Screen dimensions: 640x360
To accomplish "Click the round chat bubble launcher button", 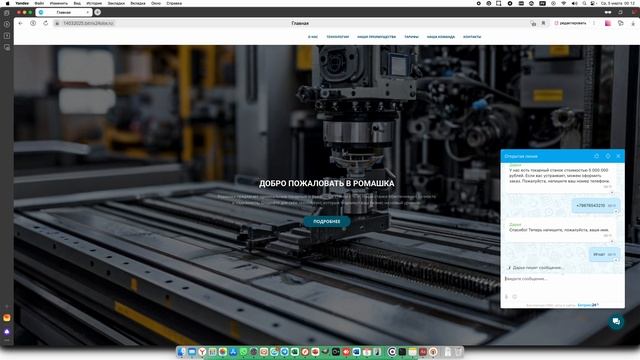I will tap(616, 322).
